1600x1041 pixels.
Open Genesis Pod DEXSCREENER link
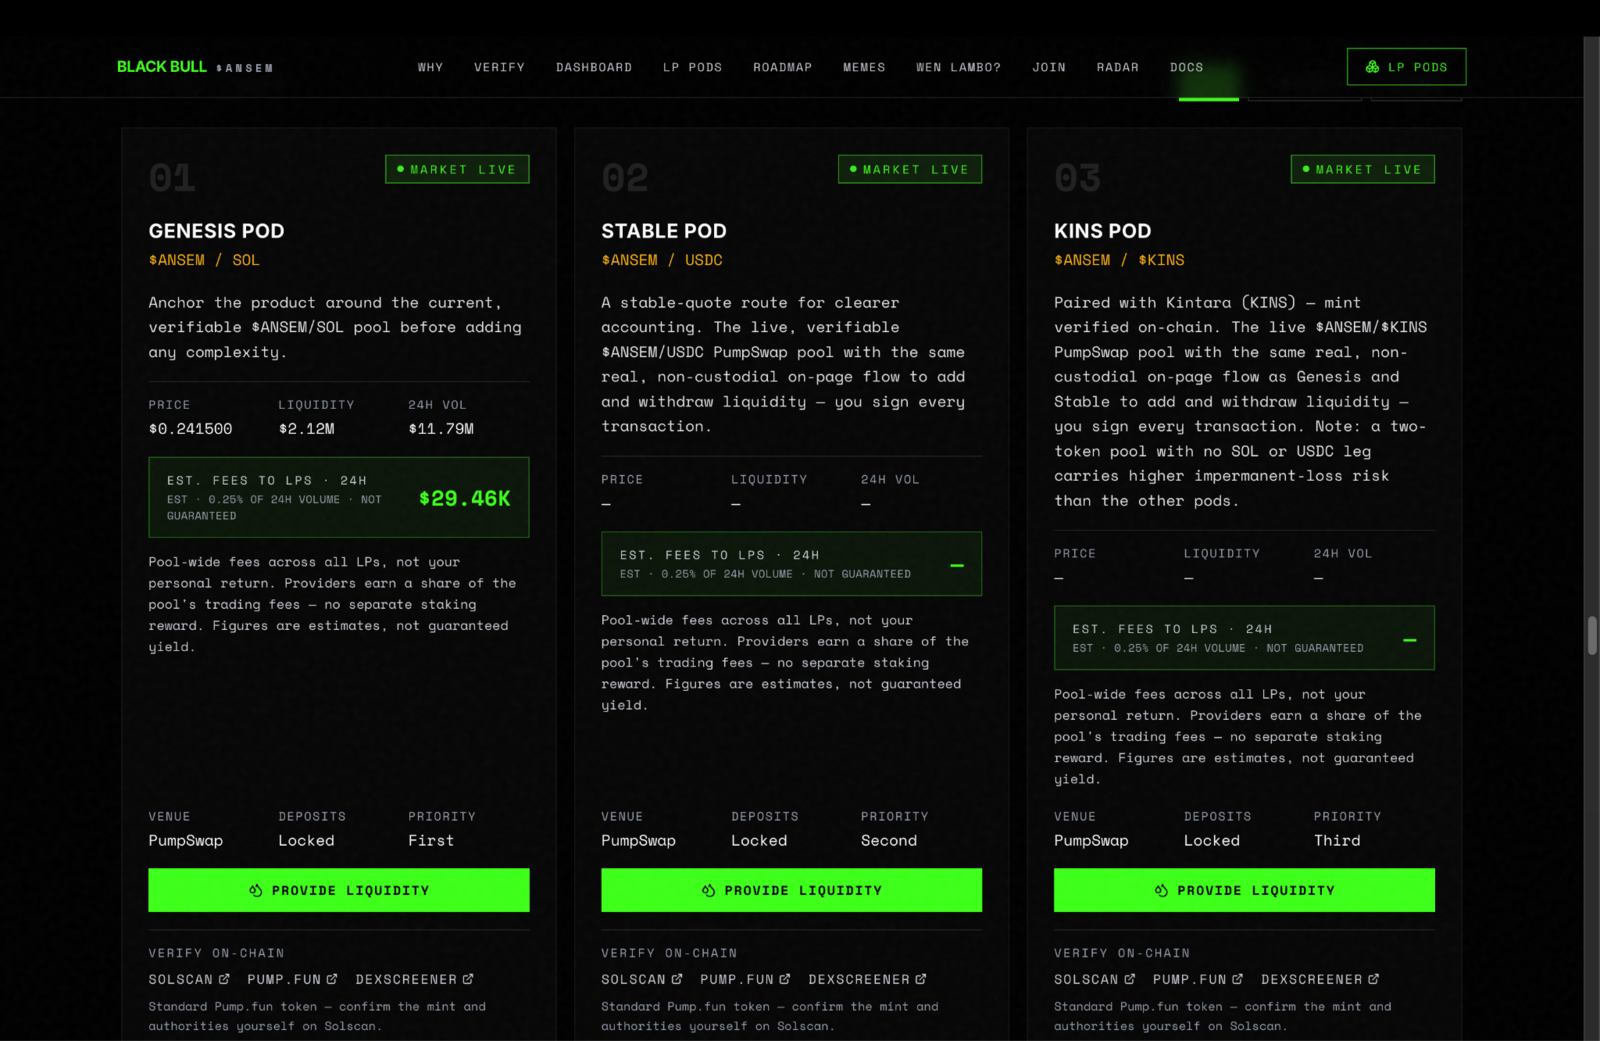coord(414,979)
